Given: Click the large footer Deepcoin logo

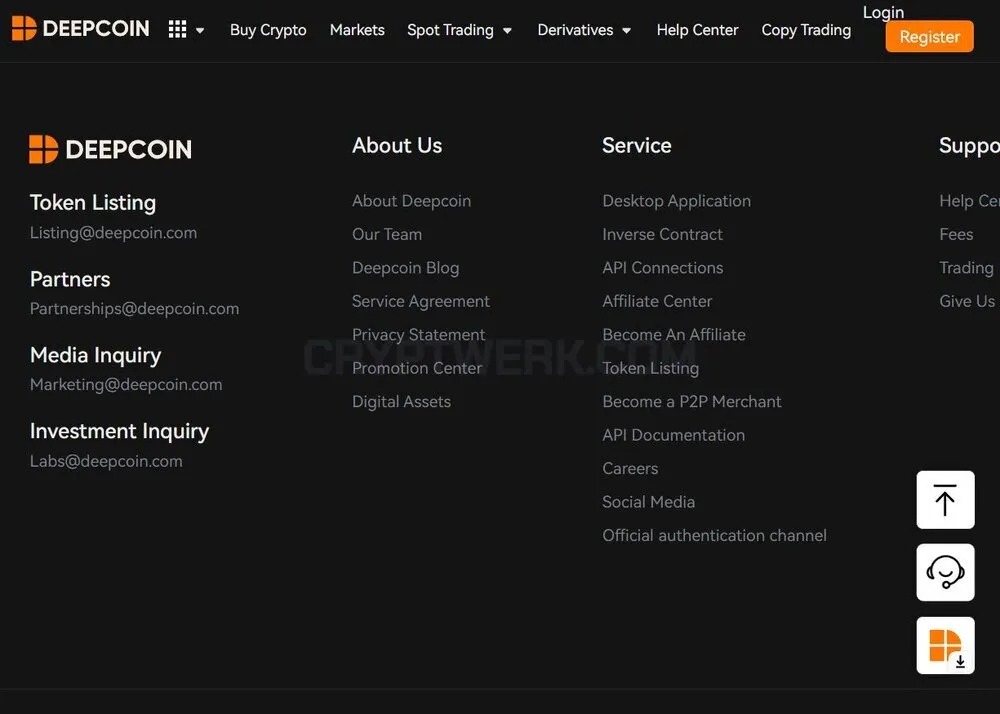Looking at the screenshot, I should 110,149.
